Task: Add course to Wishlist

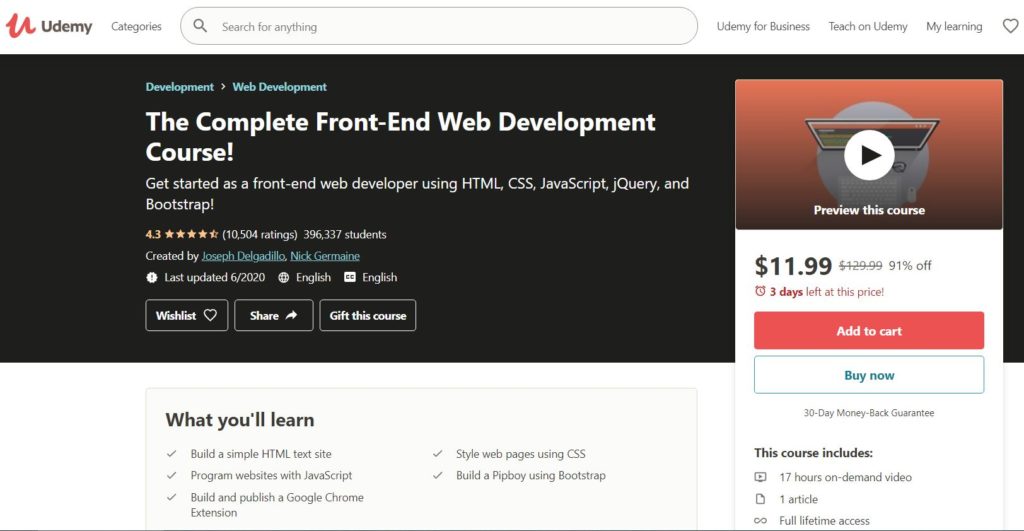Action: (187, 315)
